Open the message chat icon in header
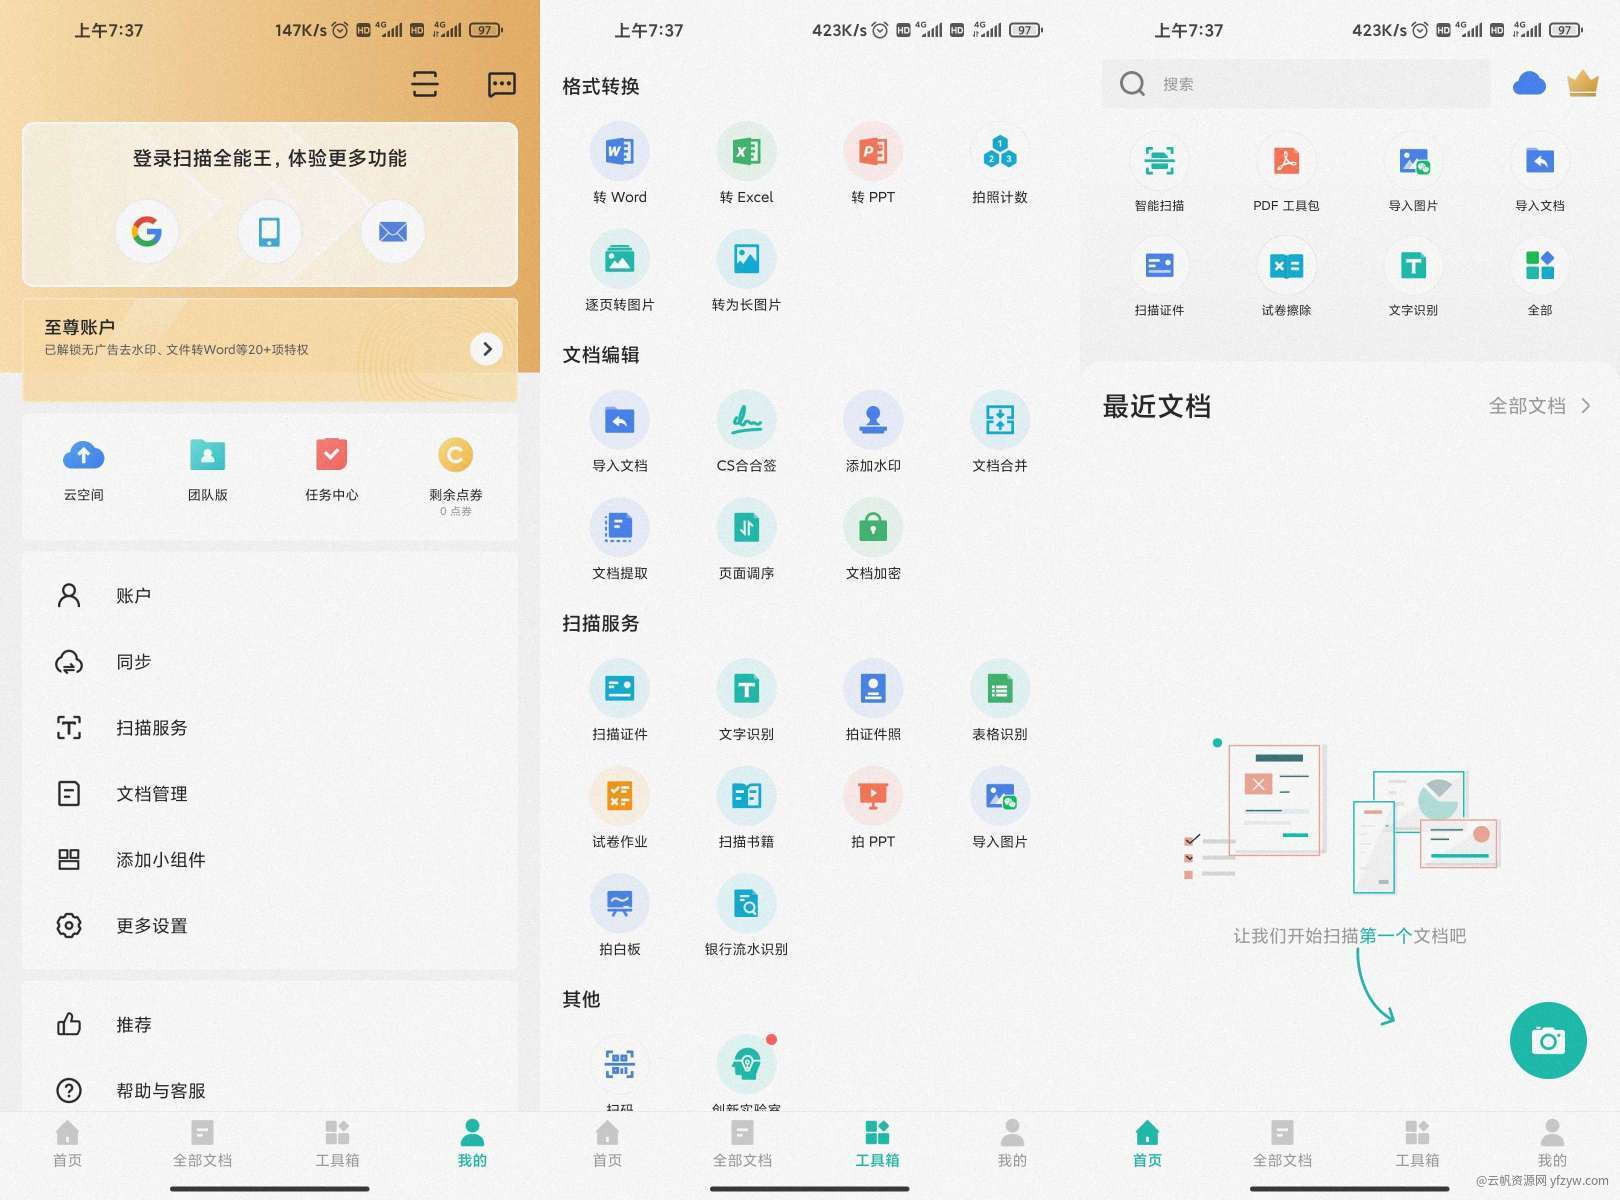The image size is (1620, 1200). pyautogui.click(x=502, y=84)
